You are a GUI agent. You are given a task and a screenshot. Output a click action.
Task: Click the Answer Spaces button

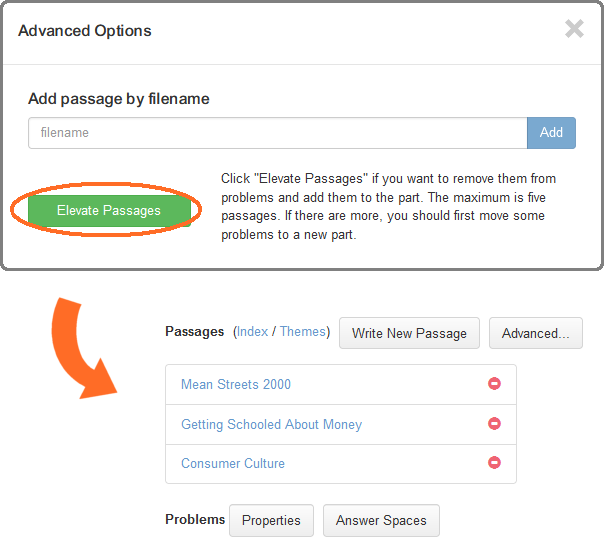(381, 520)
